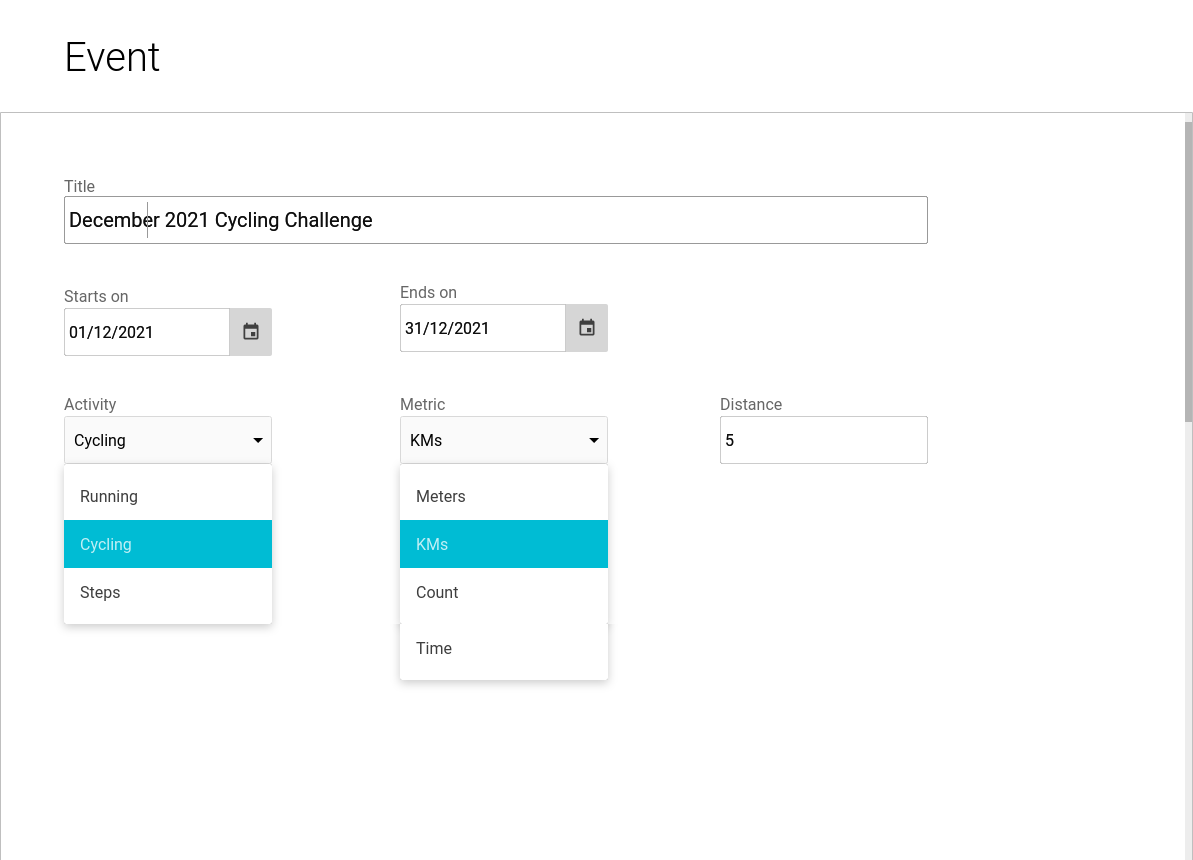Focus the Ends on date field
1193x860 pixels.
(482, 328)
